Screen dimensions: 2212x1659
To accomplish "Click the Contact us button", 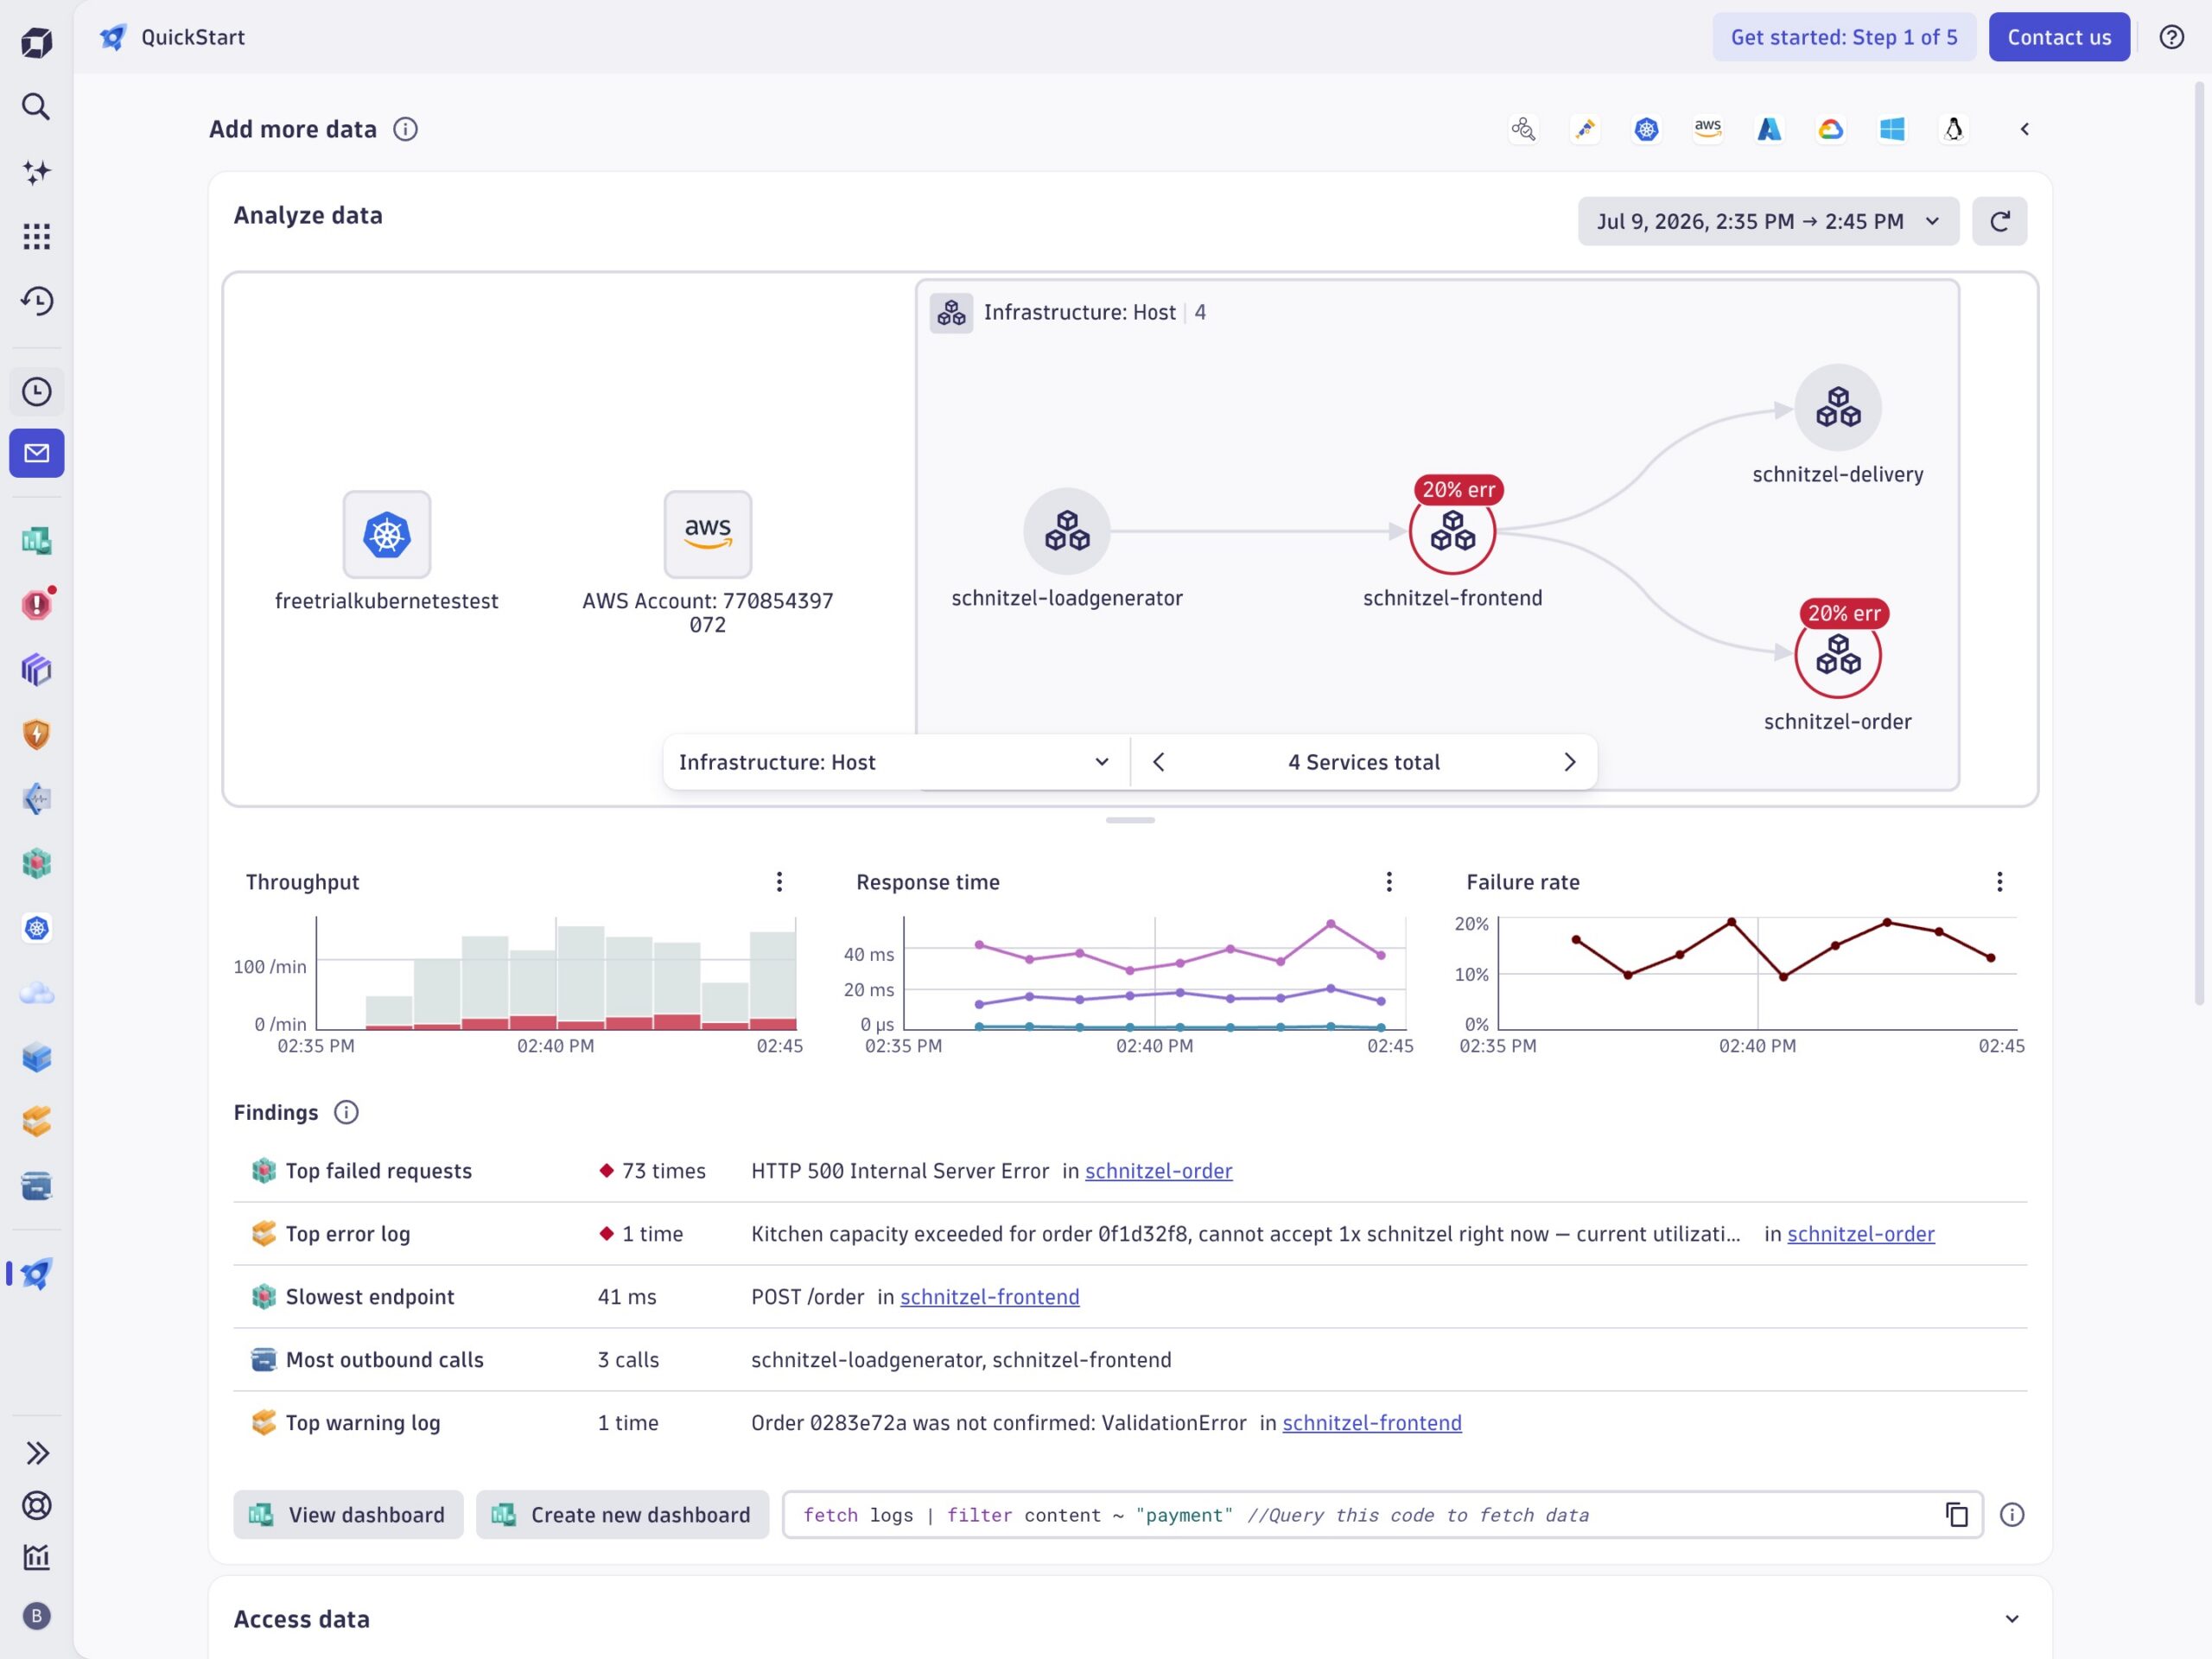I will pyautogui.click(x=2059, y=37).
